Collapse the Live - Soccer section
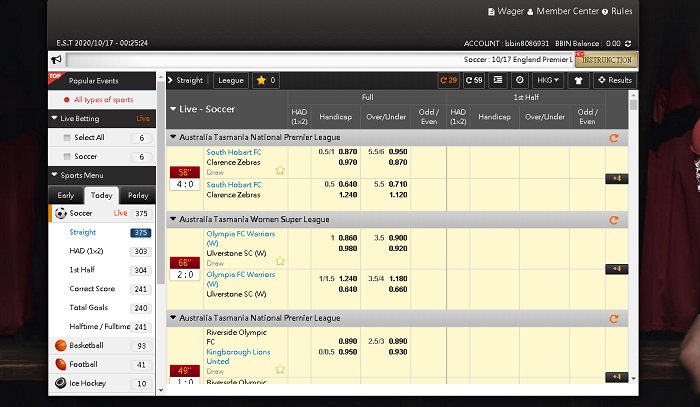 coord(174,108)
